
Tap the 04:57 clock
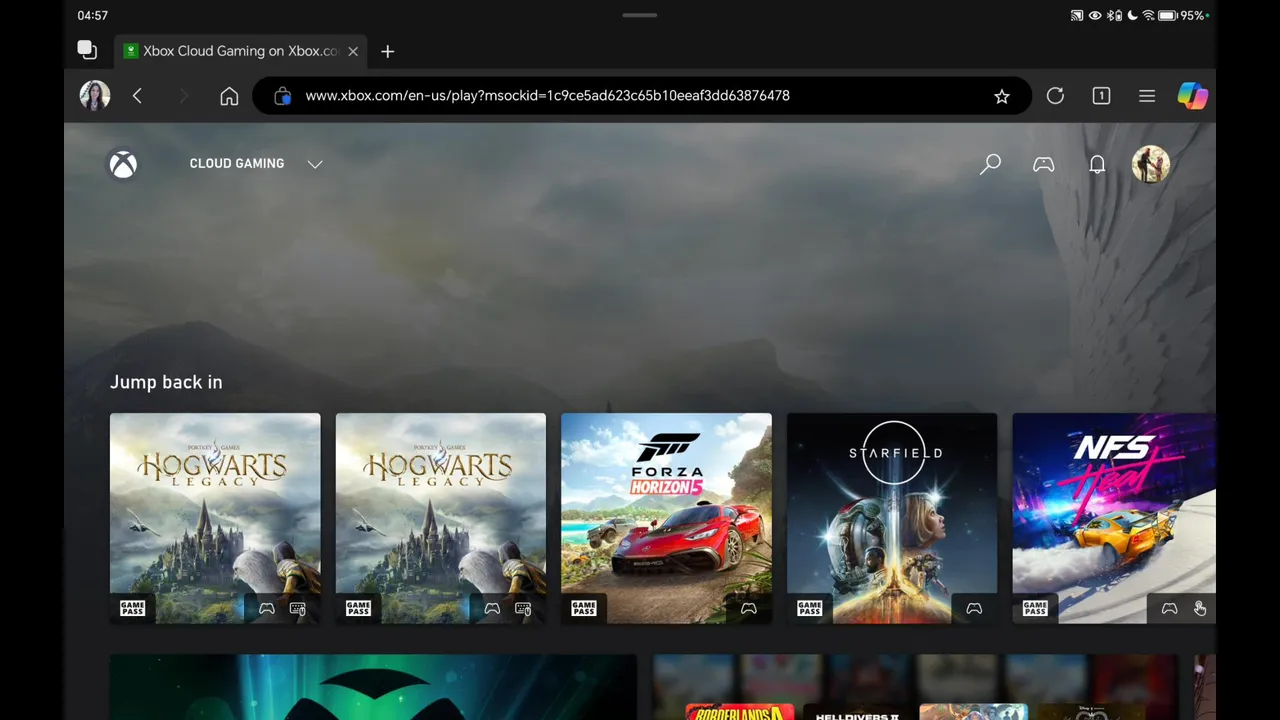pos(93,15)
